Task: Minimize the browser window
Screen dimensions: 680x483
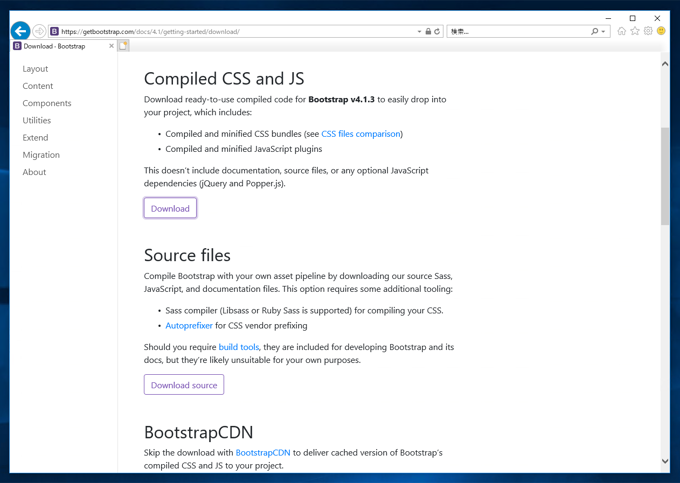Action: [608, 18]
